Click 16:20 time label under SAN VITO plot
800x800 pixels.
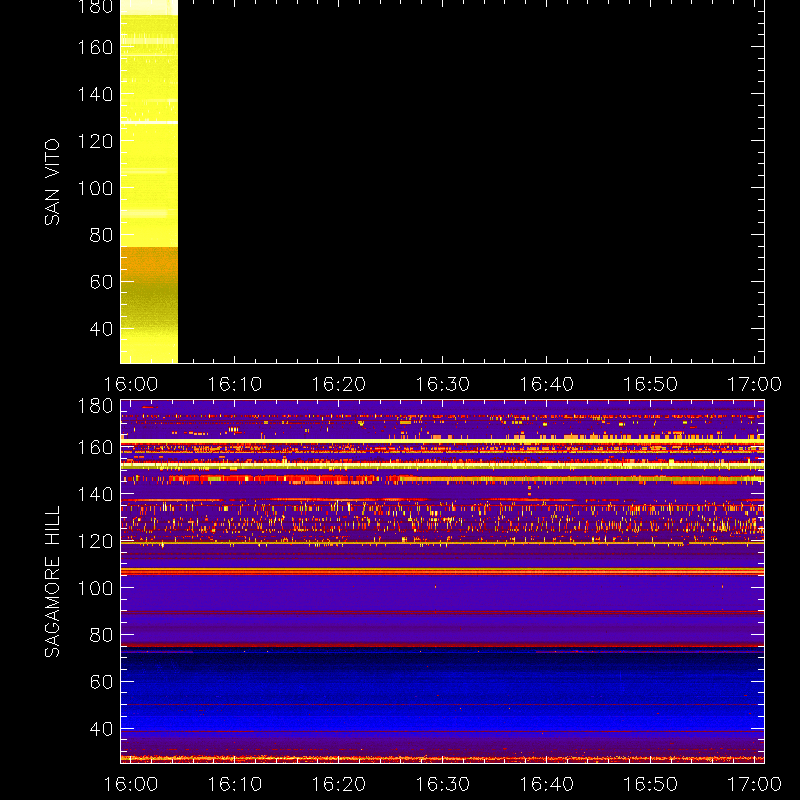(338, 384)
